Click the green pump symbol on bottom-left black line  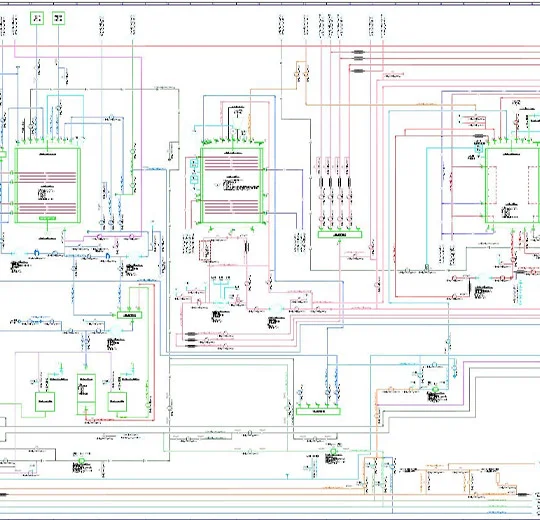tap(82, 461)
